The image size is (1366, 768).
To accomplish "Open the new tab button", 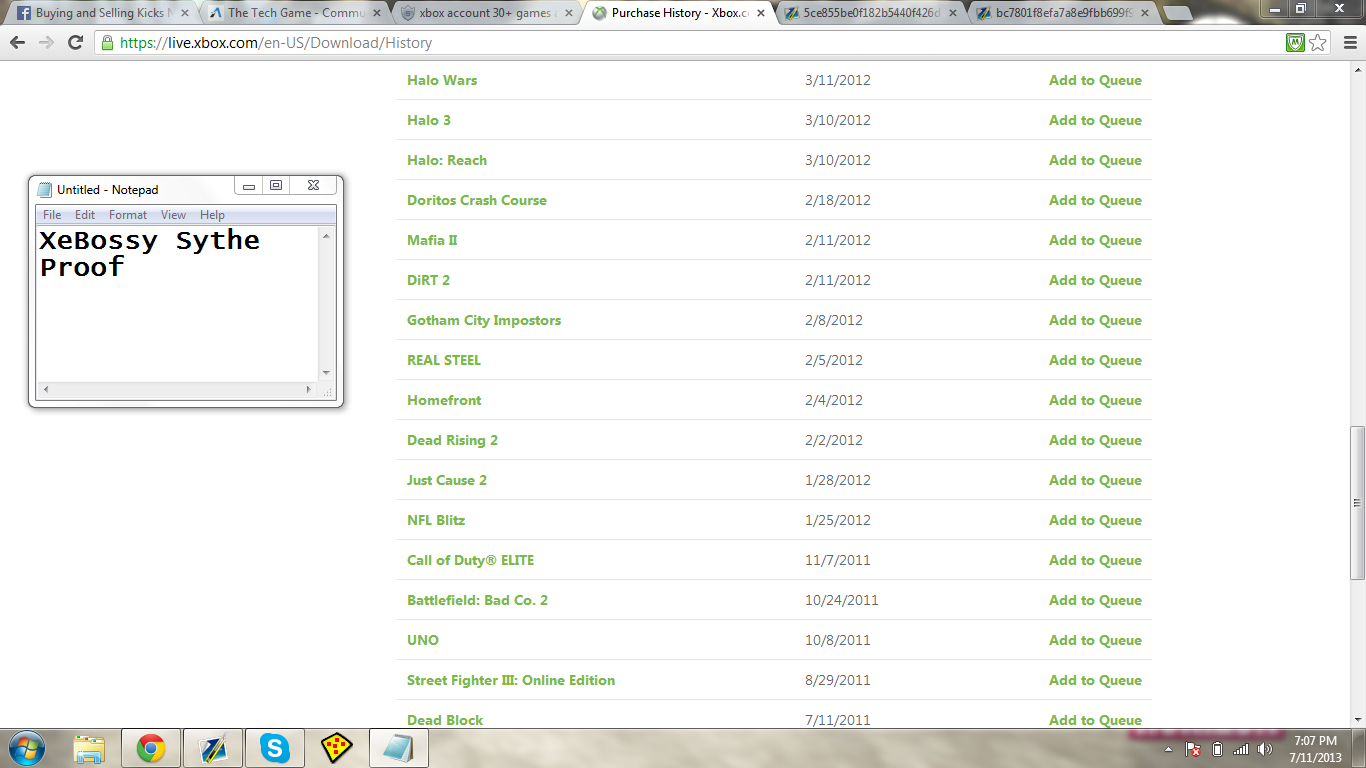I will 1178,13.
